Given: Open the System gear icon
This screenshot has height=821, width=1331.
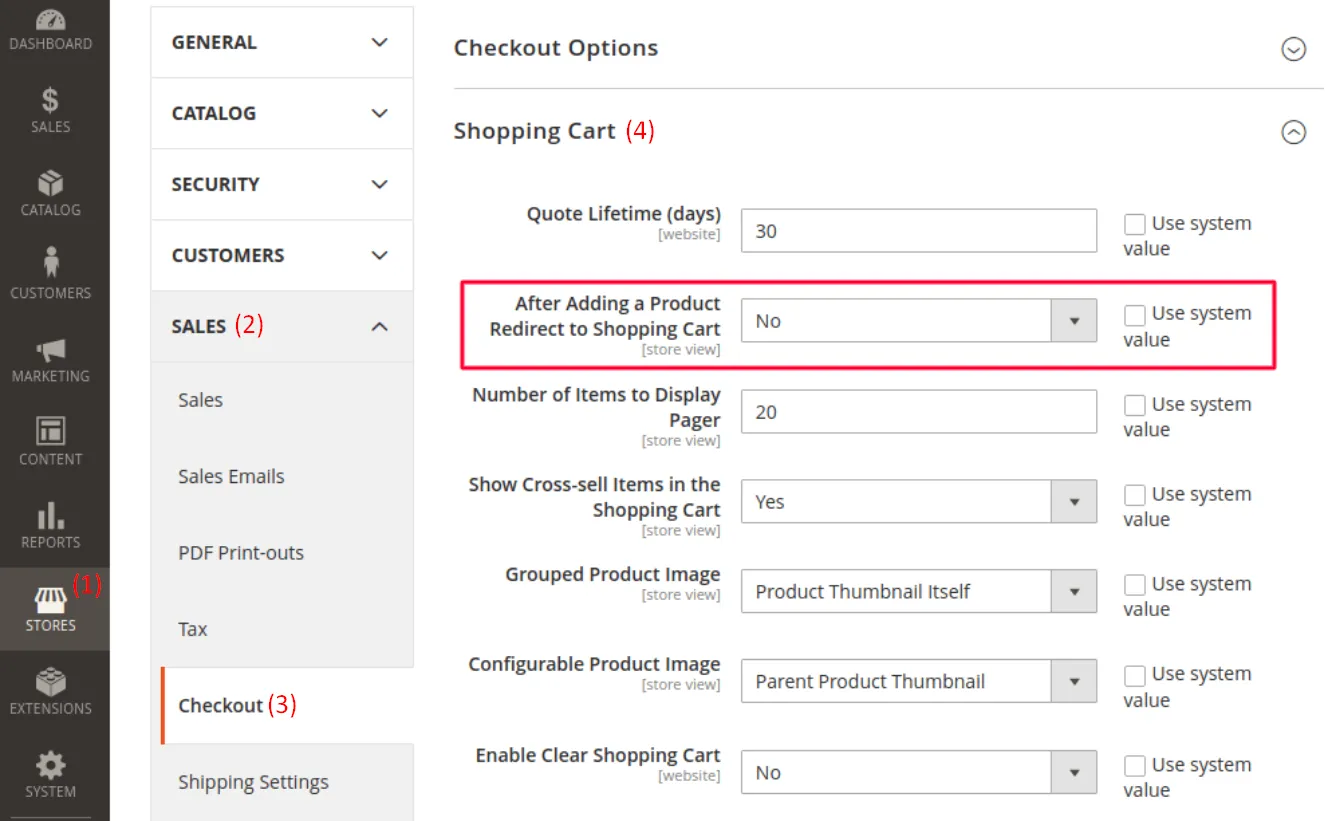Looking at the screenshot, I should (x=50, y=765).
